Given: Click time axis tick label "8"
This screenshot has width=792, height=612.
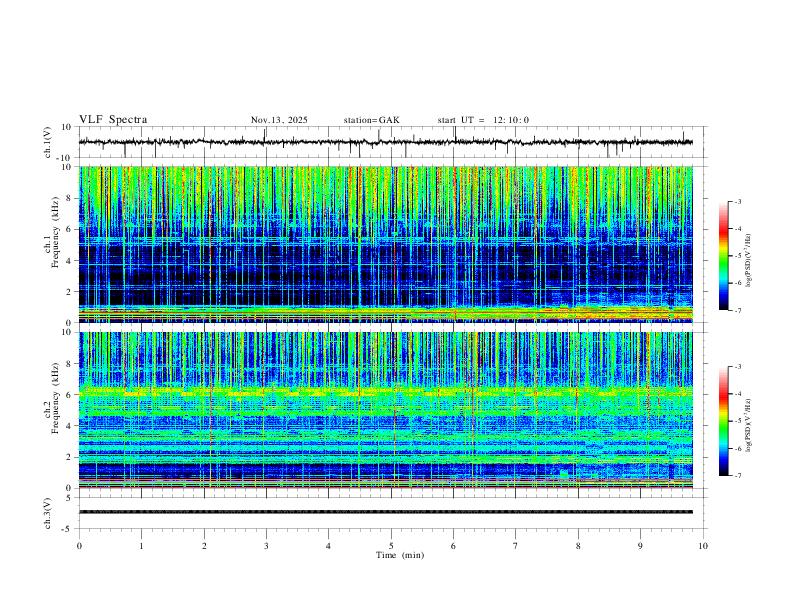Looking at the screenshot, I should [578, 546].
